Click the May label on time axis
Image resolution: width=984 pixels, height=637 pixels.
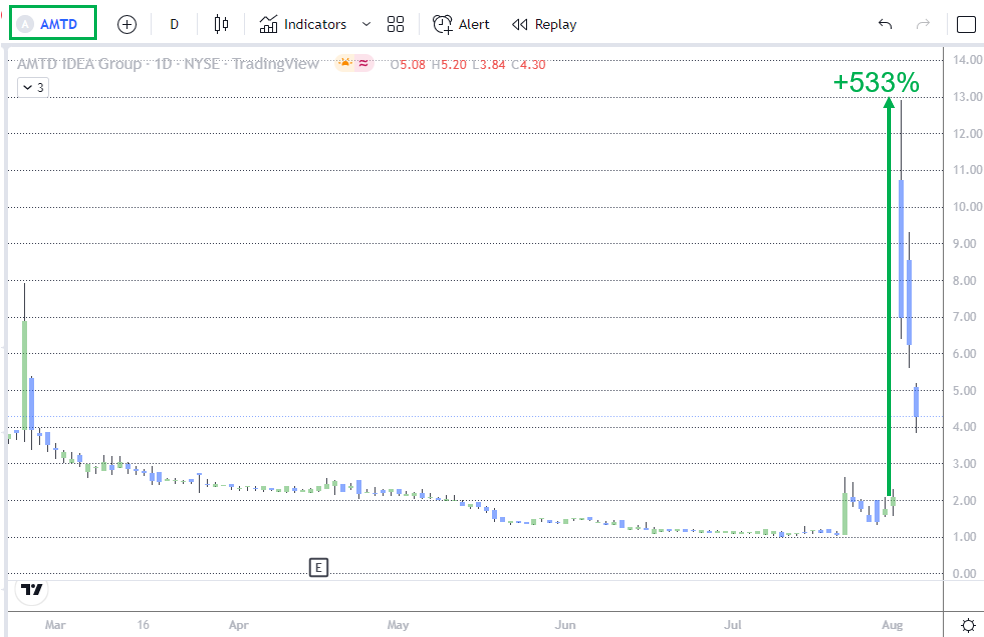pos(398,625)
